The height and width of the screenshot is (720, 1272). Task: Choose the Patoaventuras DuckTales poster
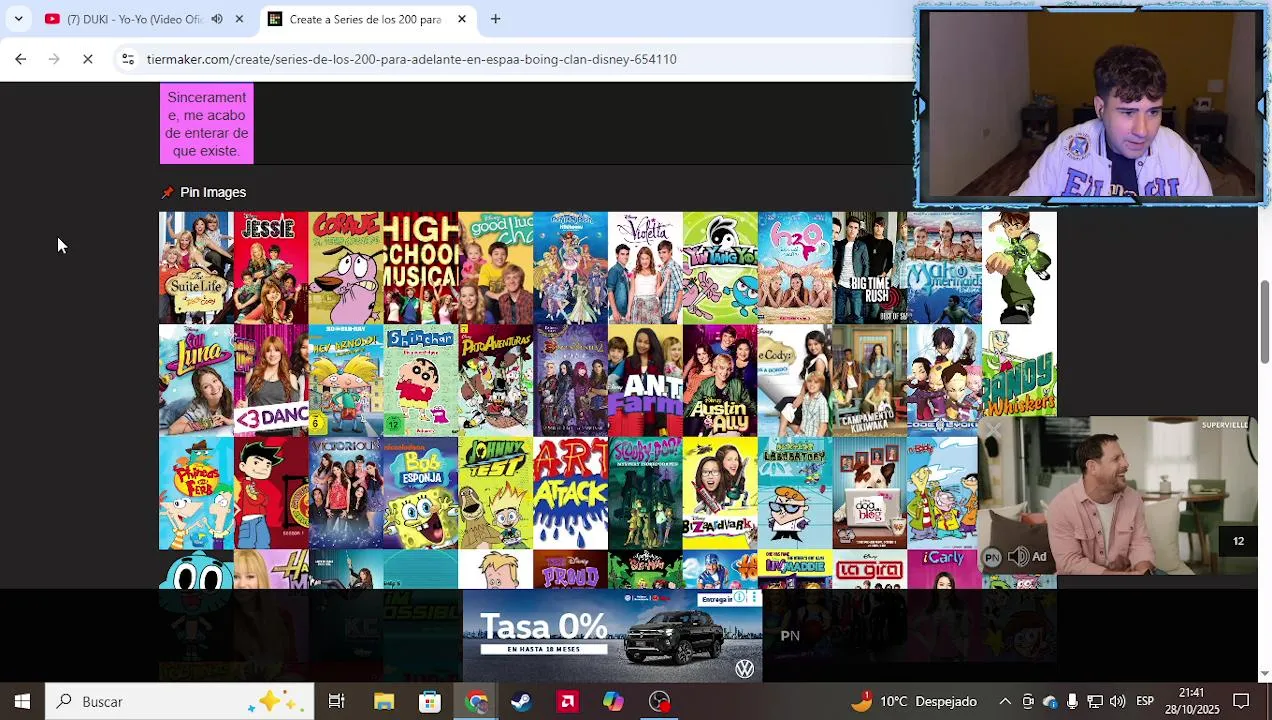point(496,380)
